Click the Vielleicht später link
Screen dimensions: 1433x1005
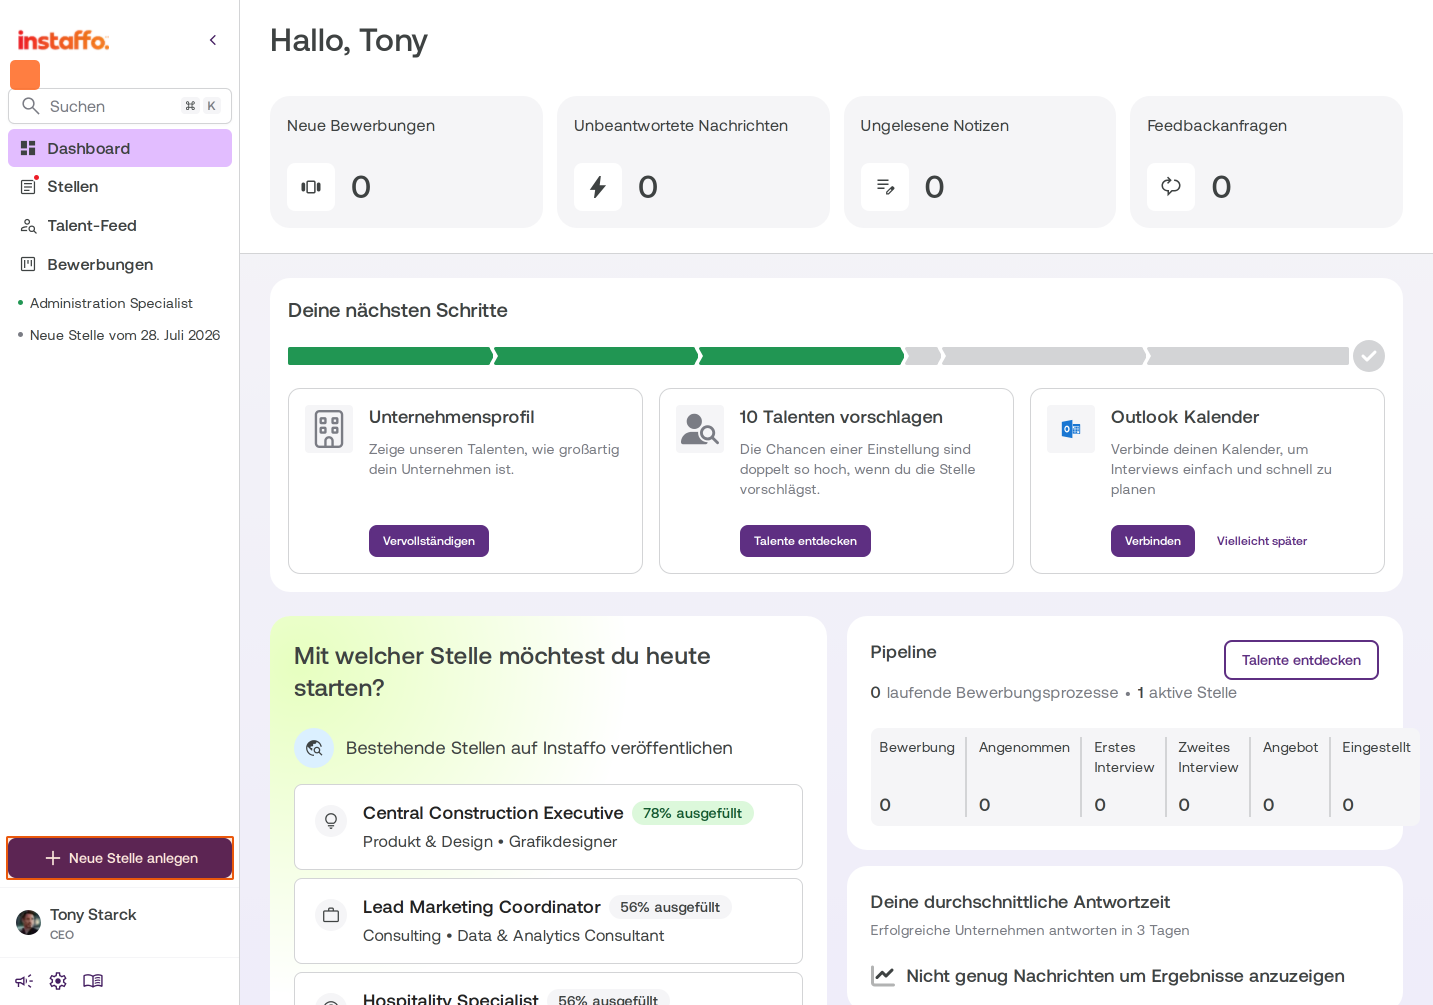pos(1262,541)
